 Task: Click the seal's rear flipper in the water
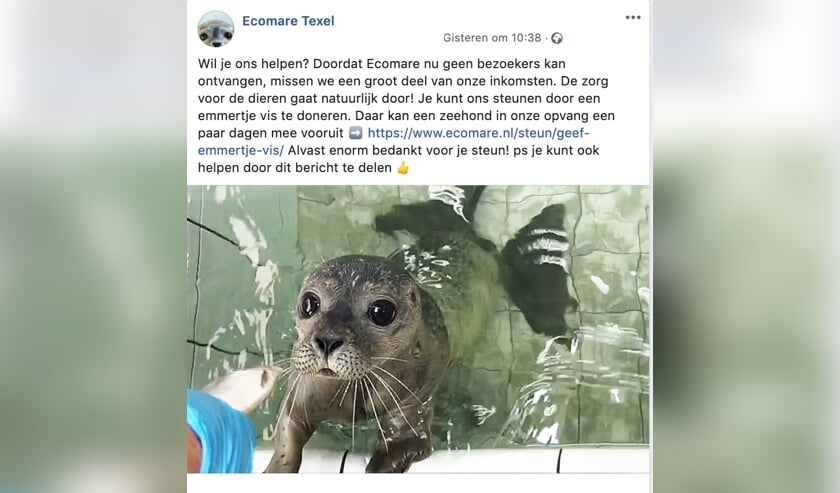pyautogui.click(x=538, y=268)
